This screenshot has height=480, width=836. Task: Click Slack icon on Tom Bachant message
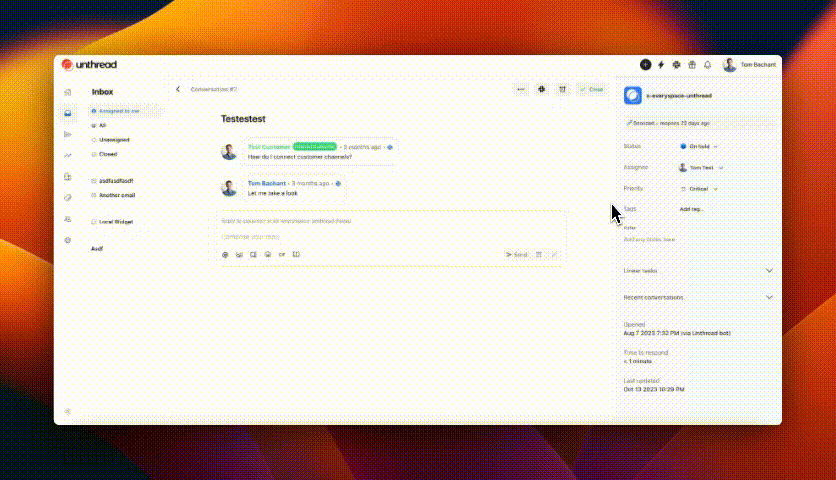(x=338, y=183)
